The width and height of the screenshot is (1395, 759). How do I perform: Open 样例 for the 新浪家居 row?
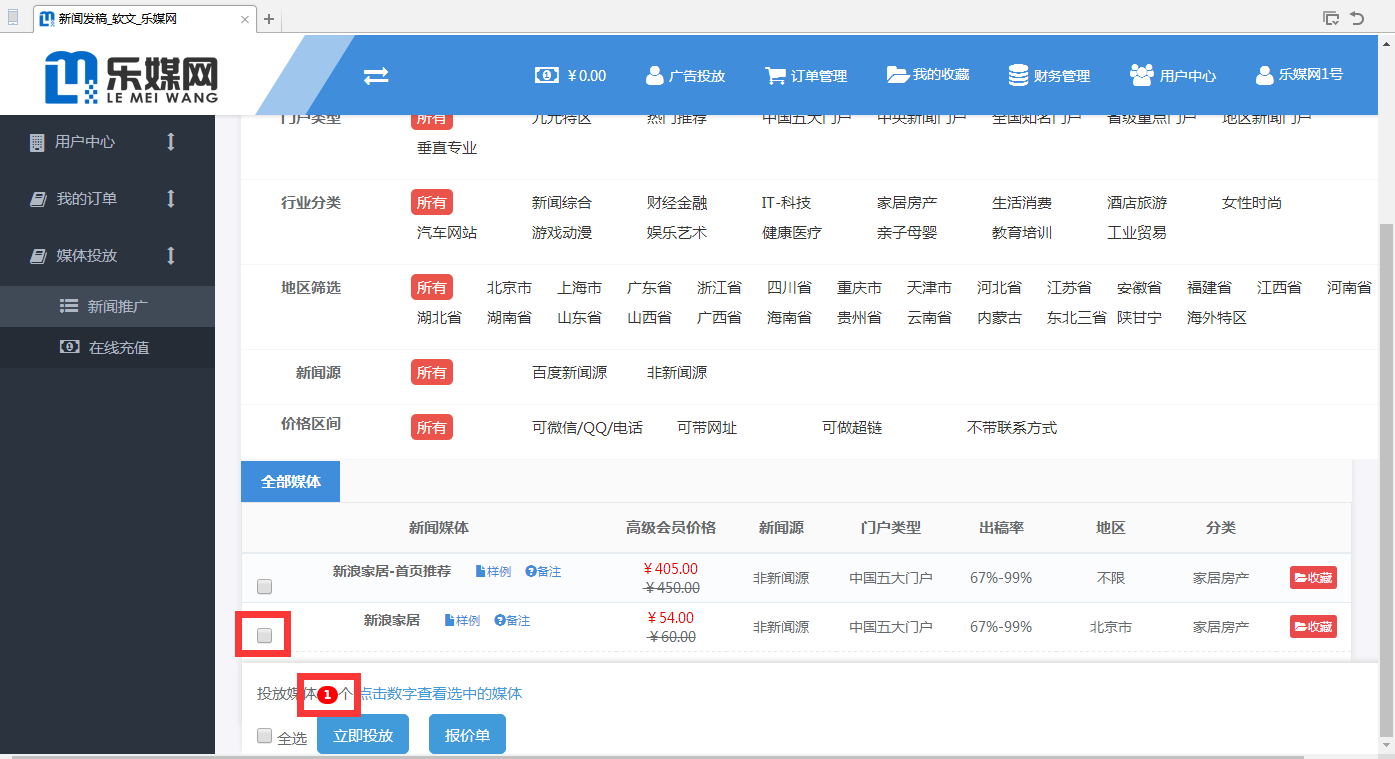462,621
